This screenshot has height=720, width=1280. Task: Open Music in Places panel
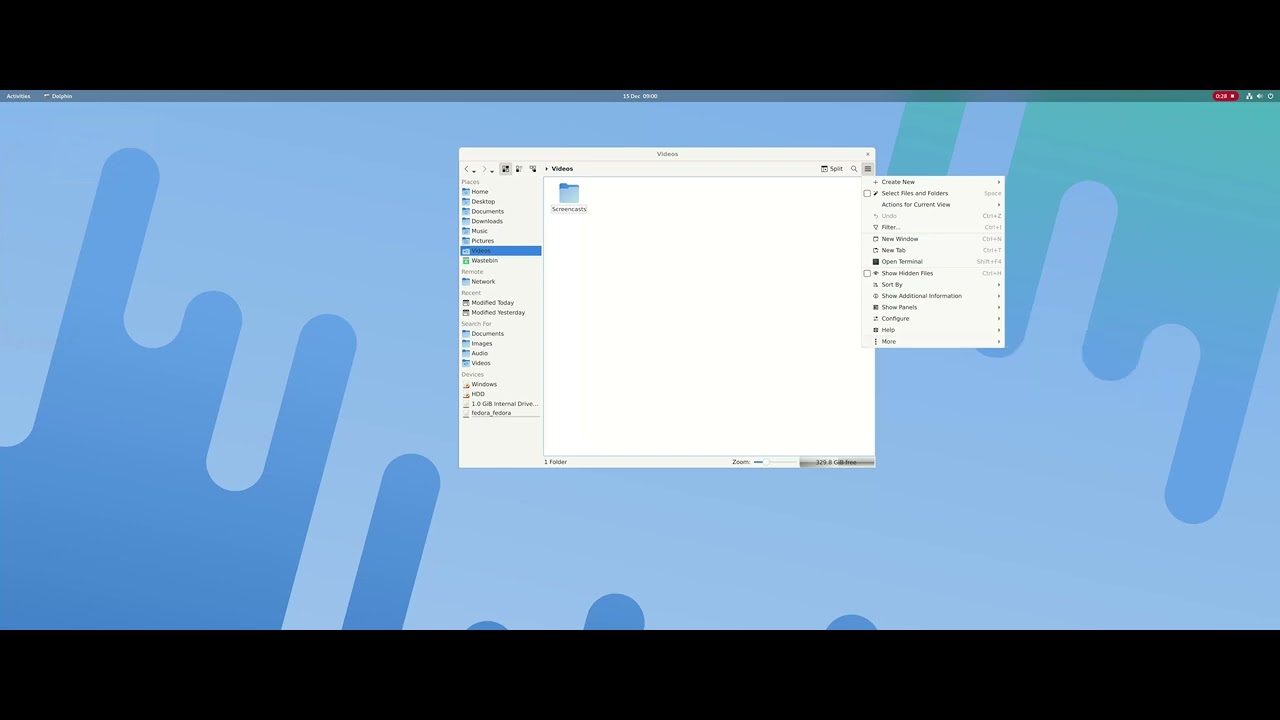(501, 231)
